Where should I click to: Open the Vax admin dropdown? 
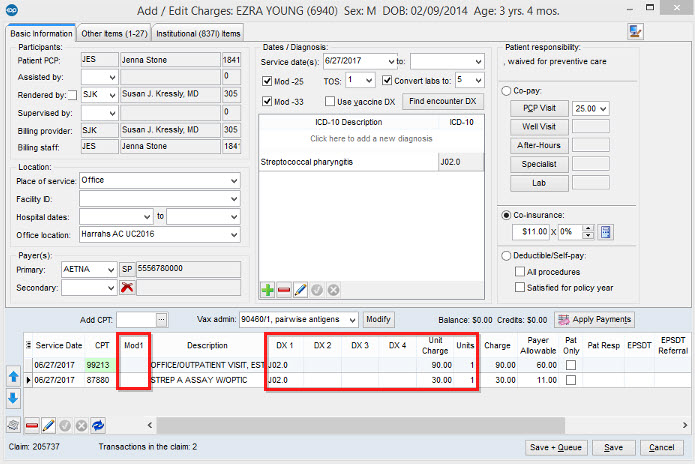coord(352,320)
